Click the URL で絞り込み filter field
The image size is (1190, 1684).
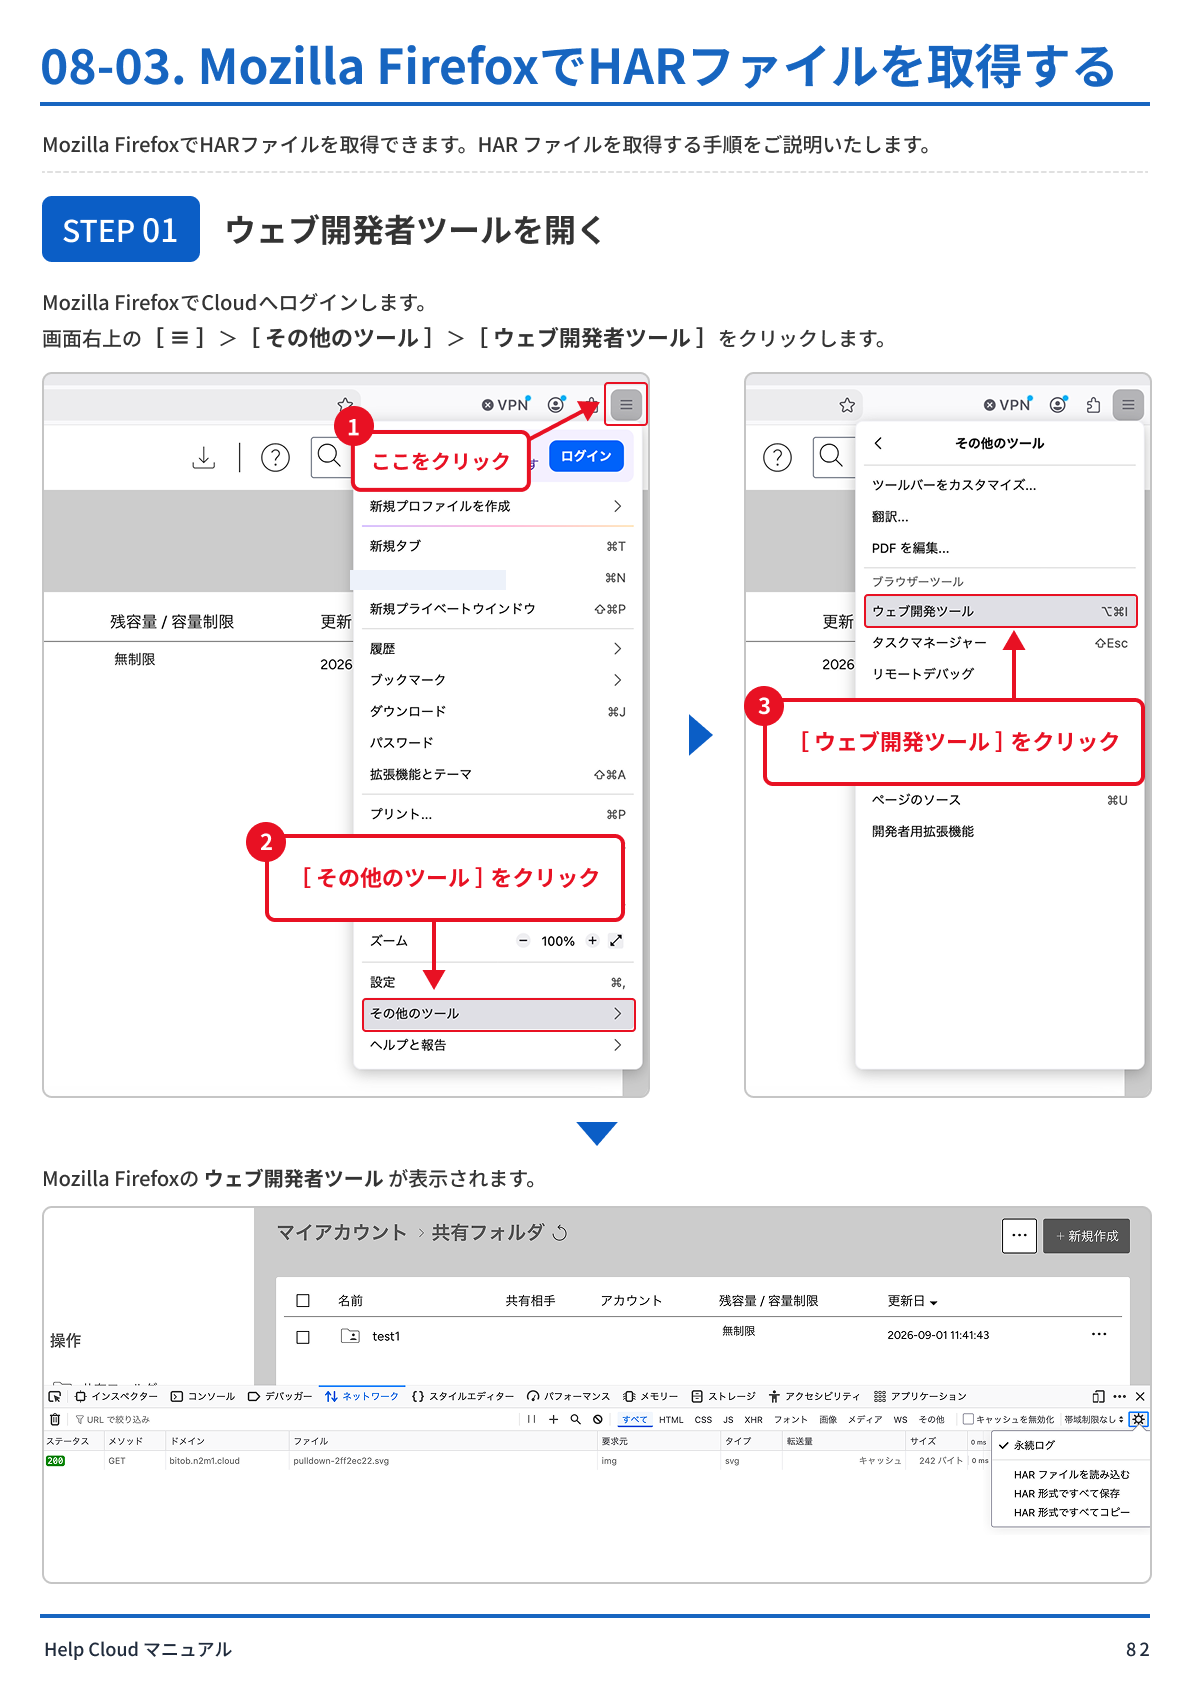[295, 1419]
